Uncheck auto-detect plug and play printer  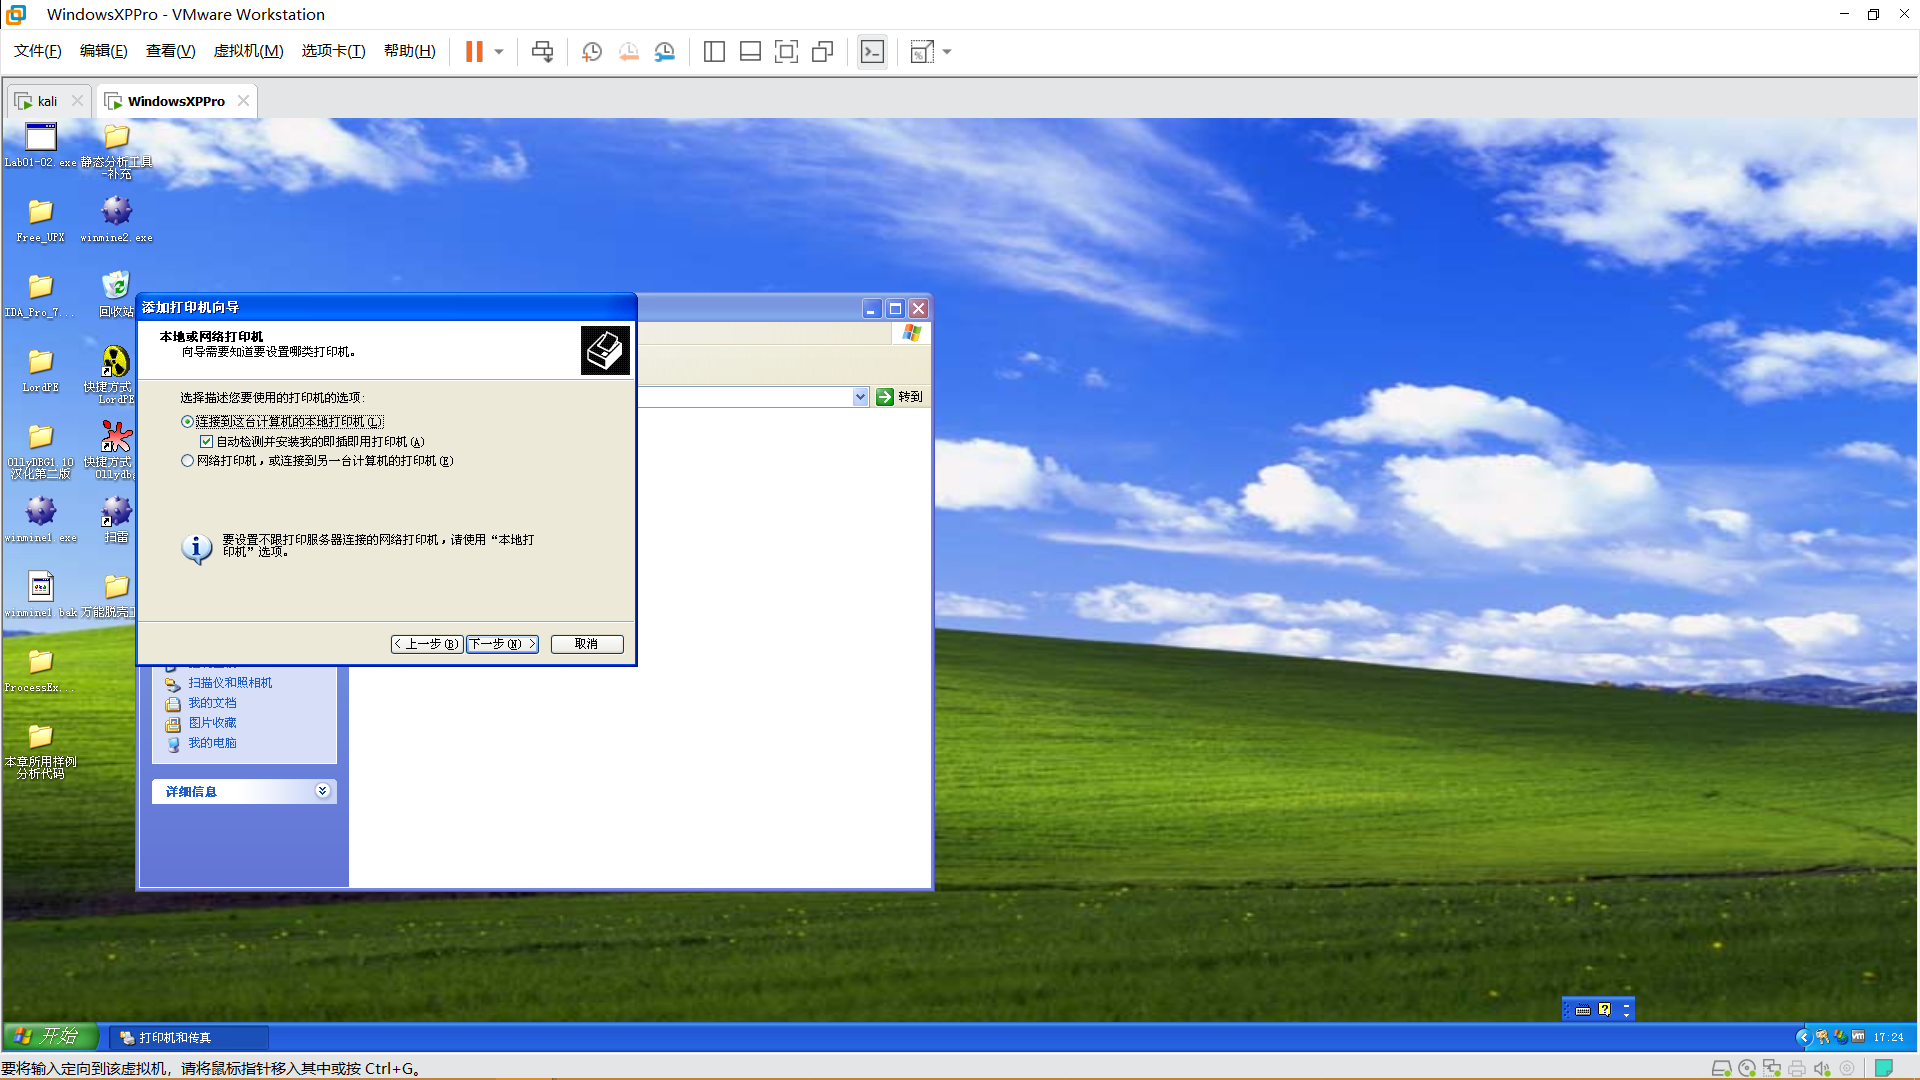tap(206, 442)
